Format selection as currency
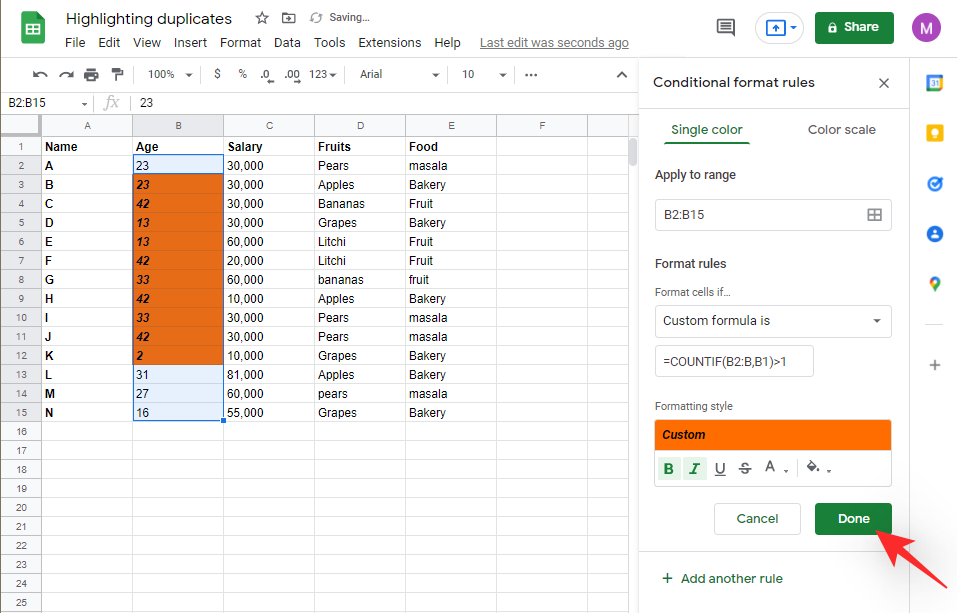 [217, 74]
